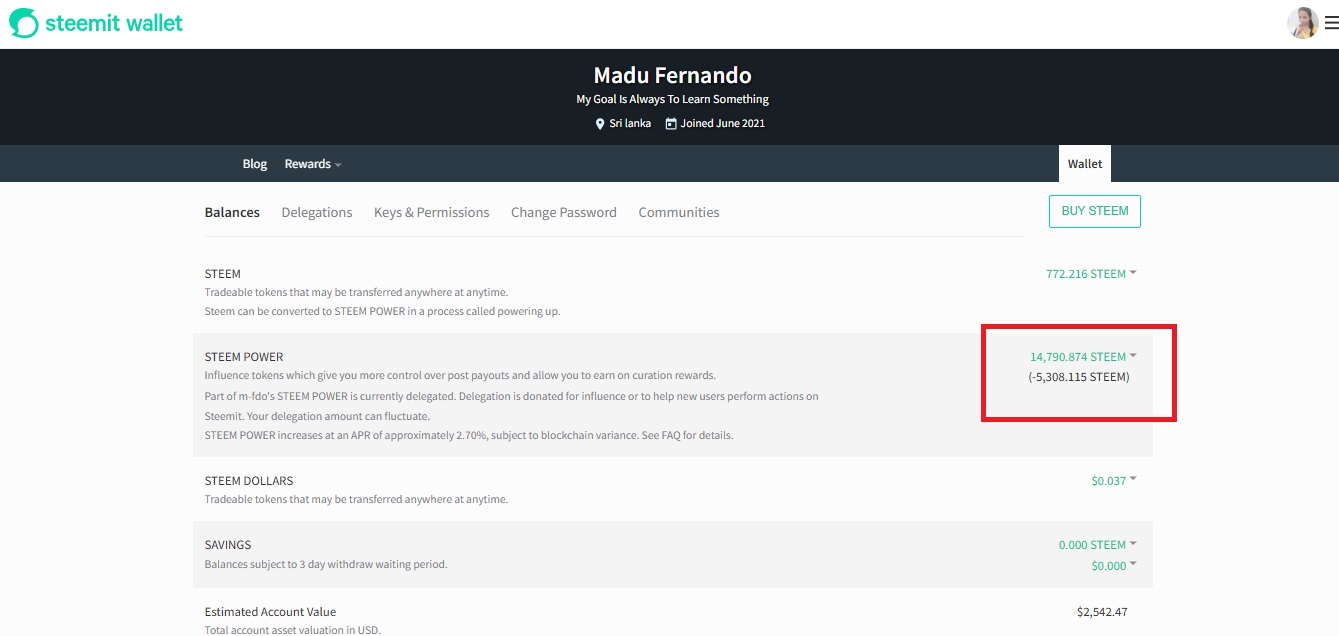This screenshot has height=636, width=1339.
Task: Click the BUY STEEM button
Action: [x=1095, y=211]
